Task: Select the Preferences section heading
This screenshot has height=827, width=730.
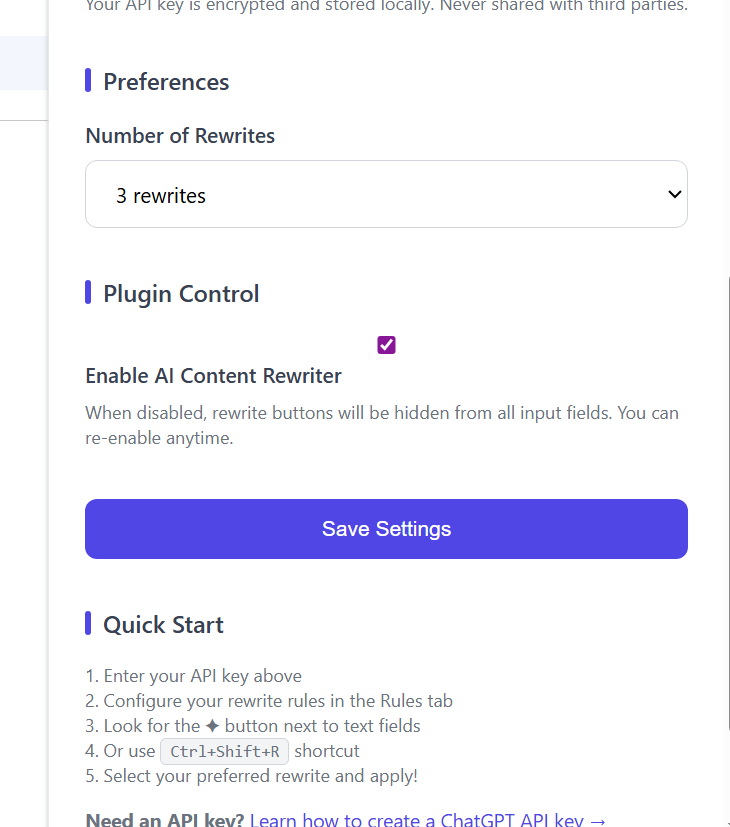Action: tap(166, 82)
